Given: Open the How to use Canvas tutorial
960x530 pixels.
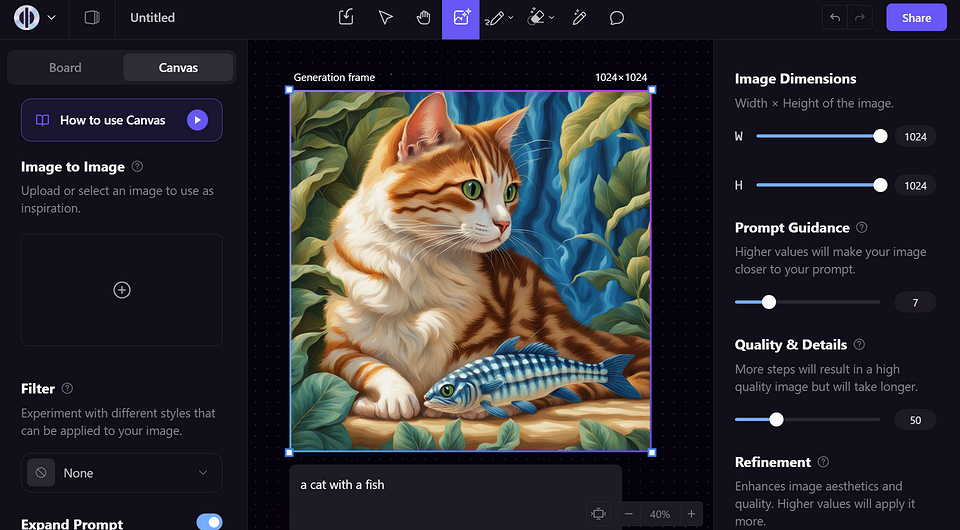Looking at the screenshot, I should tap(122, 120).
